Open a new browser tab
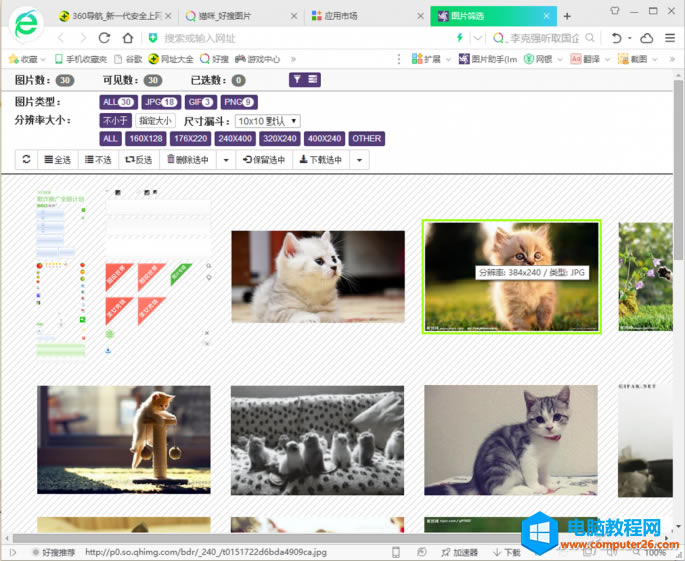The image size is (685, 561). pos(567,16)
